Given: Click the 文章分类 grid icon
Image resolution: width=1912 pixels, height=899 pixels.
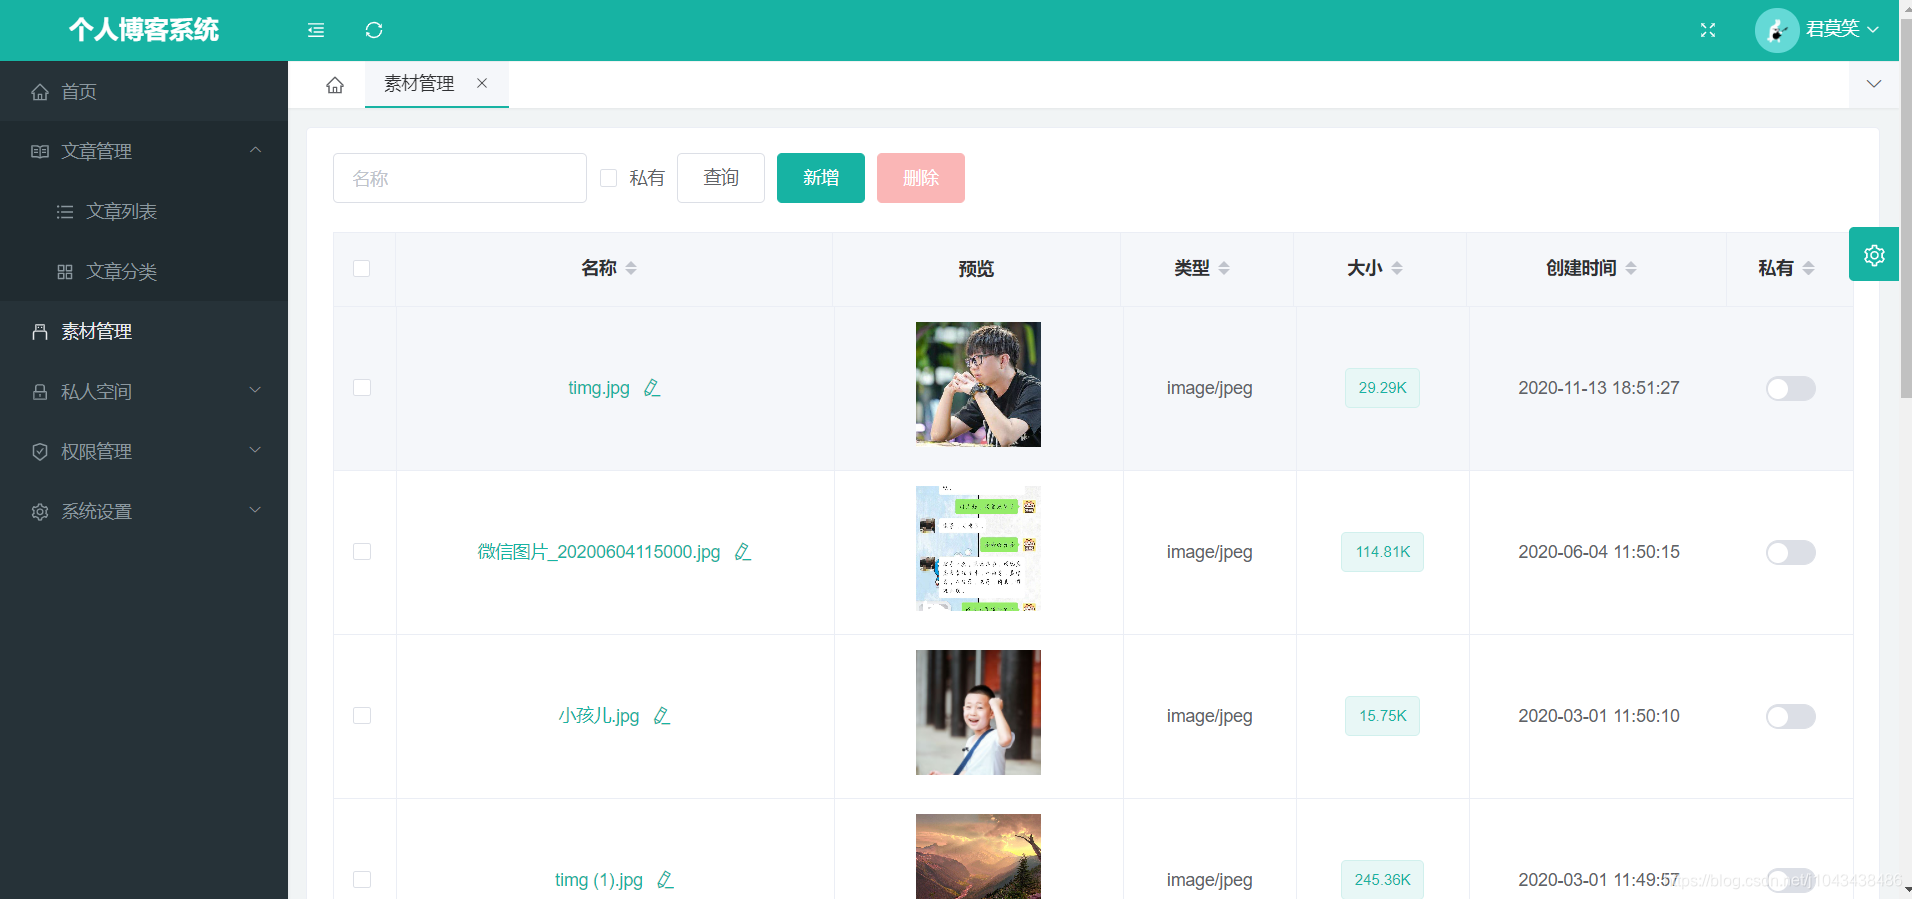Looking at the screenshot, I should pyautogui.click(x=65, y=272).
